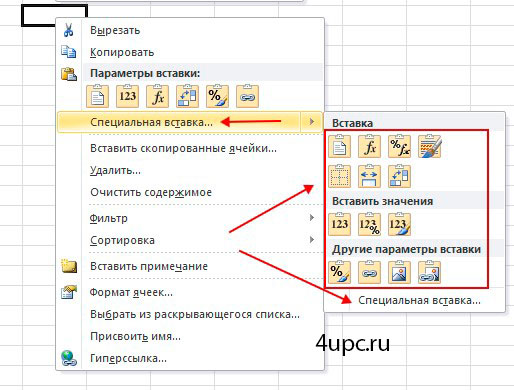Open the Фильтр menu entry

[108, 218]
